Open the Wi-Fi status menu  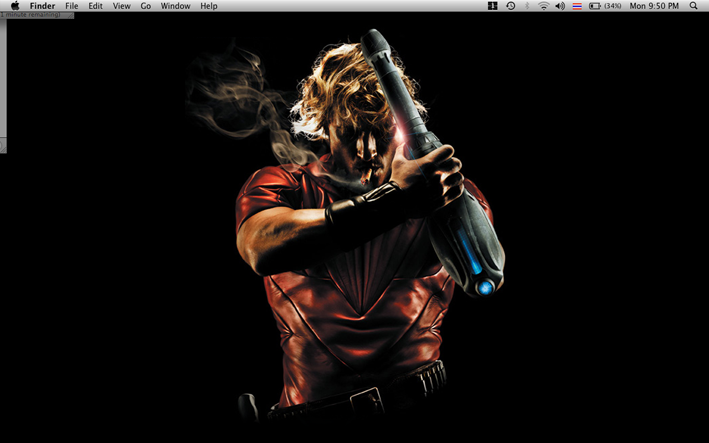point(544,6)
